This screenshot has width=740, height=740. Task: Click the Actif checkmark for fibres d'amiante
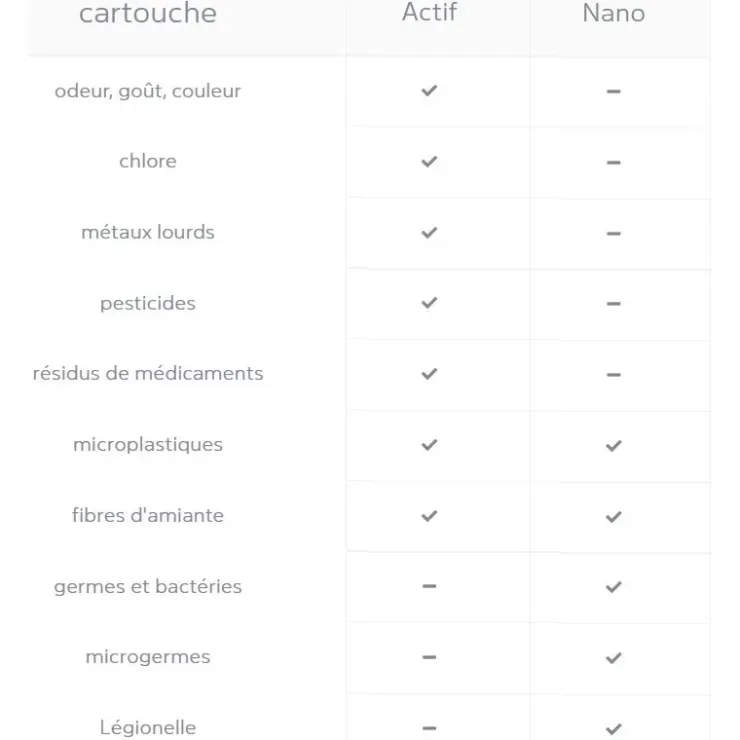[x=429, y=516]
